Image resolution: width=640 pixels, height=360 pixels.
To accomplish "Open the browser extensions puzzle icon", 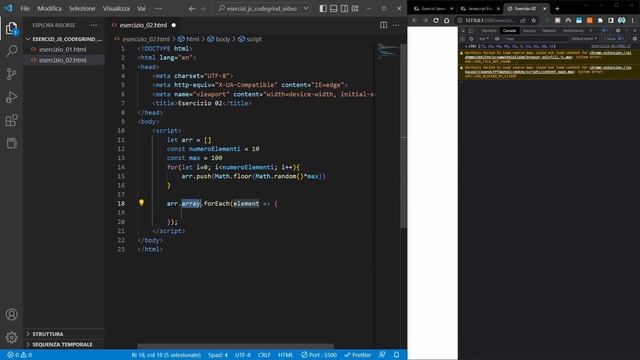I will 600,20.
